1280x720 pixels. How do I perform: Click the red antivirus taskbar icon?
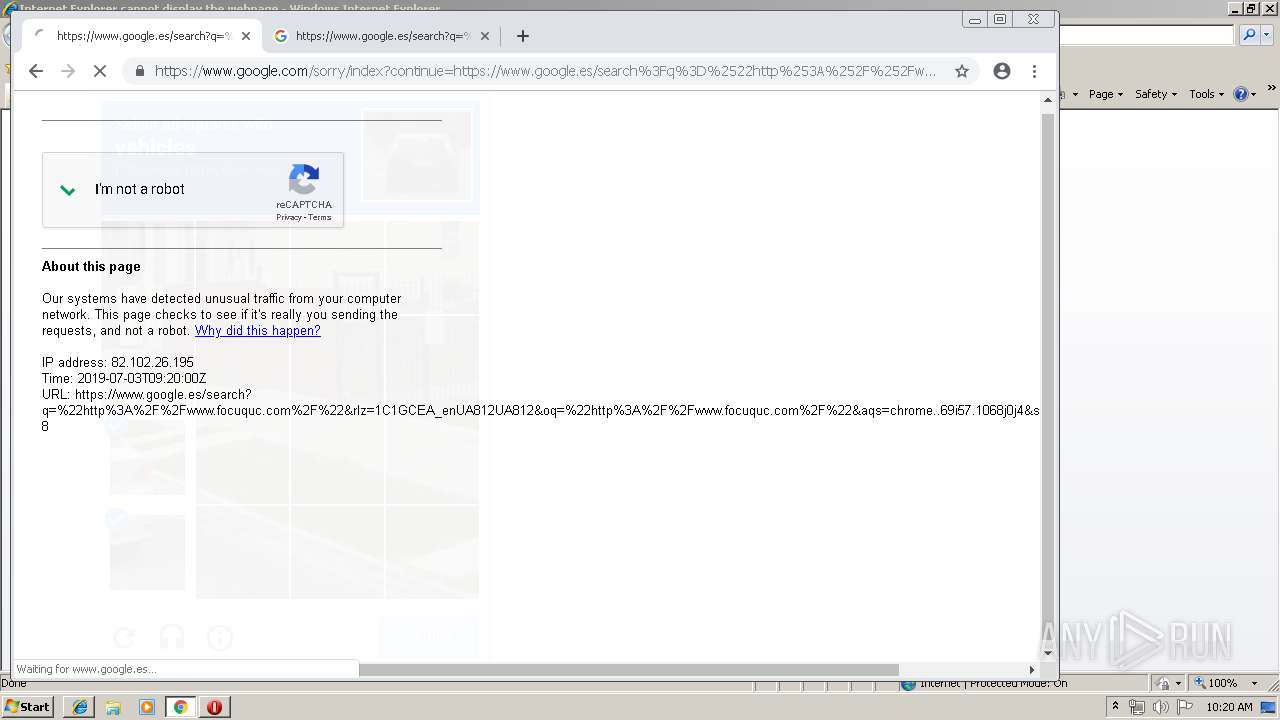coord(215,707)
